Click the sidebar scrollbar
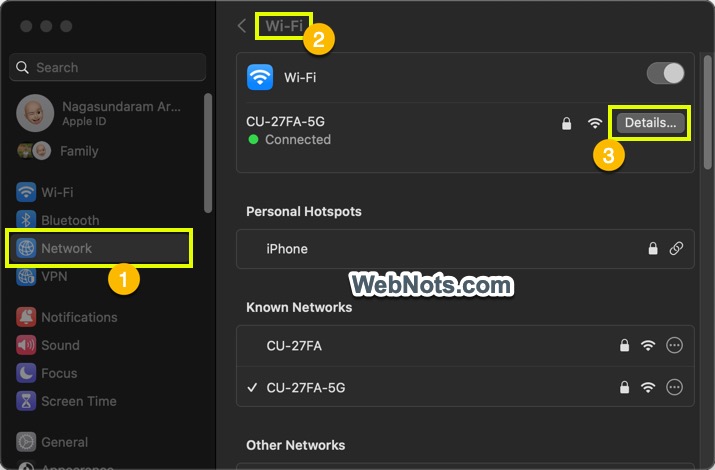Screen dimensions: 715x470 click(208, 153)
